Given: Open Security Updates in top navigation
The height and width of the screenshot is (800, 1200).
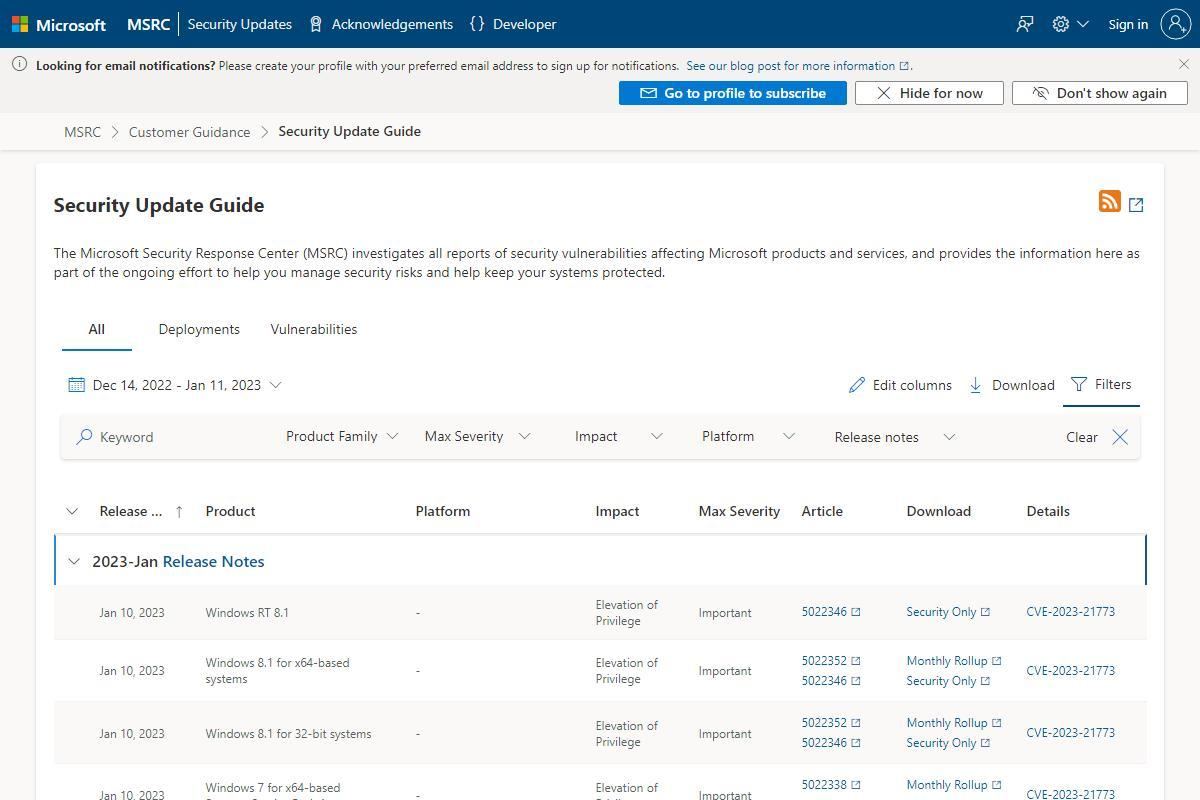Looking at the screenshot, I should click(240, 24).
